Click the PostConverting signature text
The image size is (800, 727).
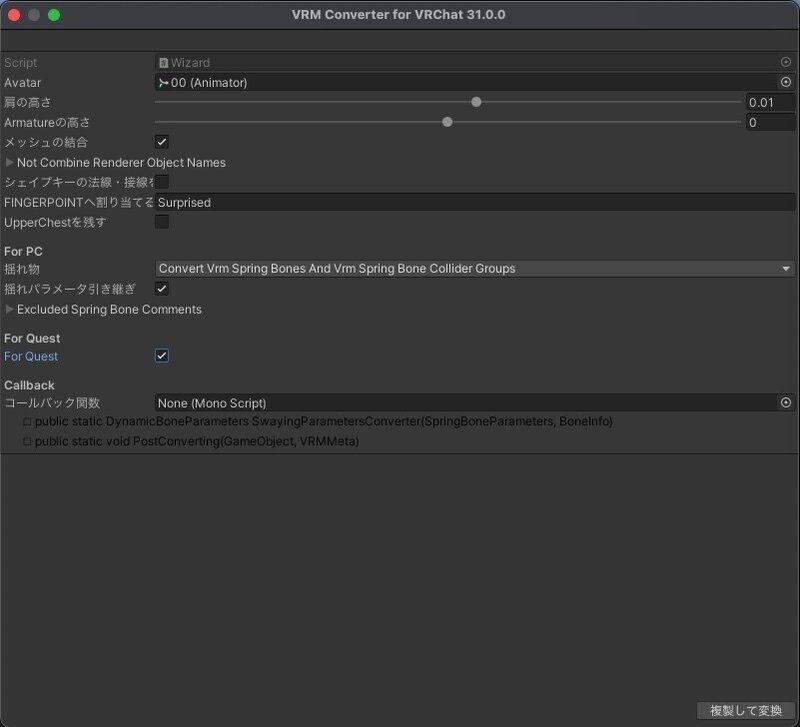[197, 441]
